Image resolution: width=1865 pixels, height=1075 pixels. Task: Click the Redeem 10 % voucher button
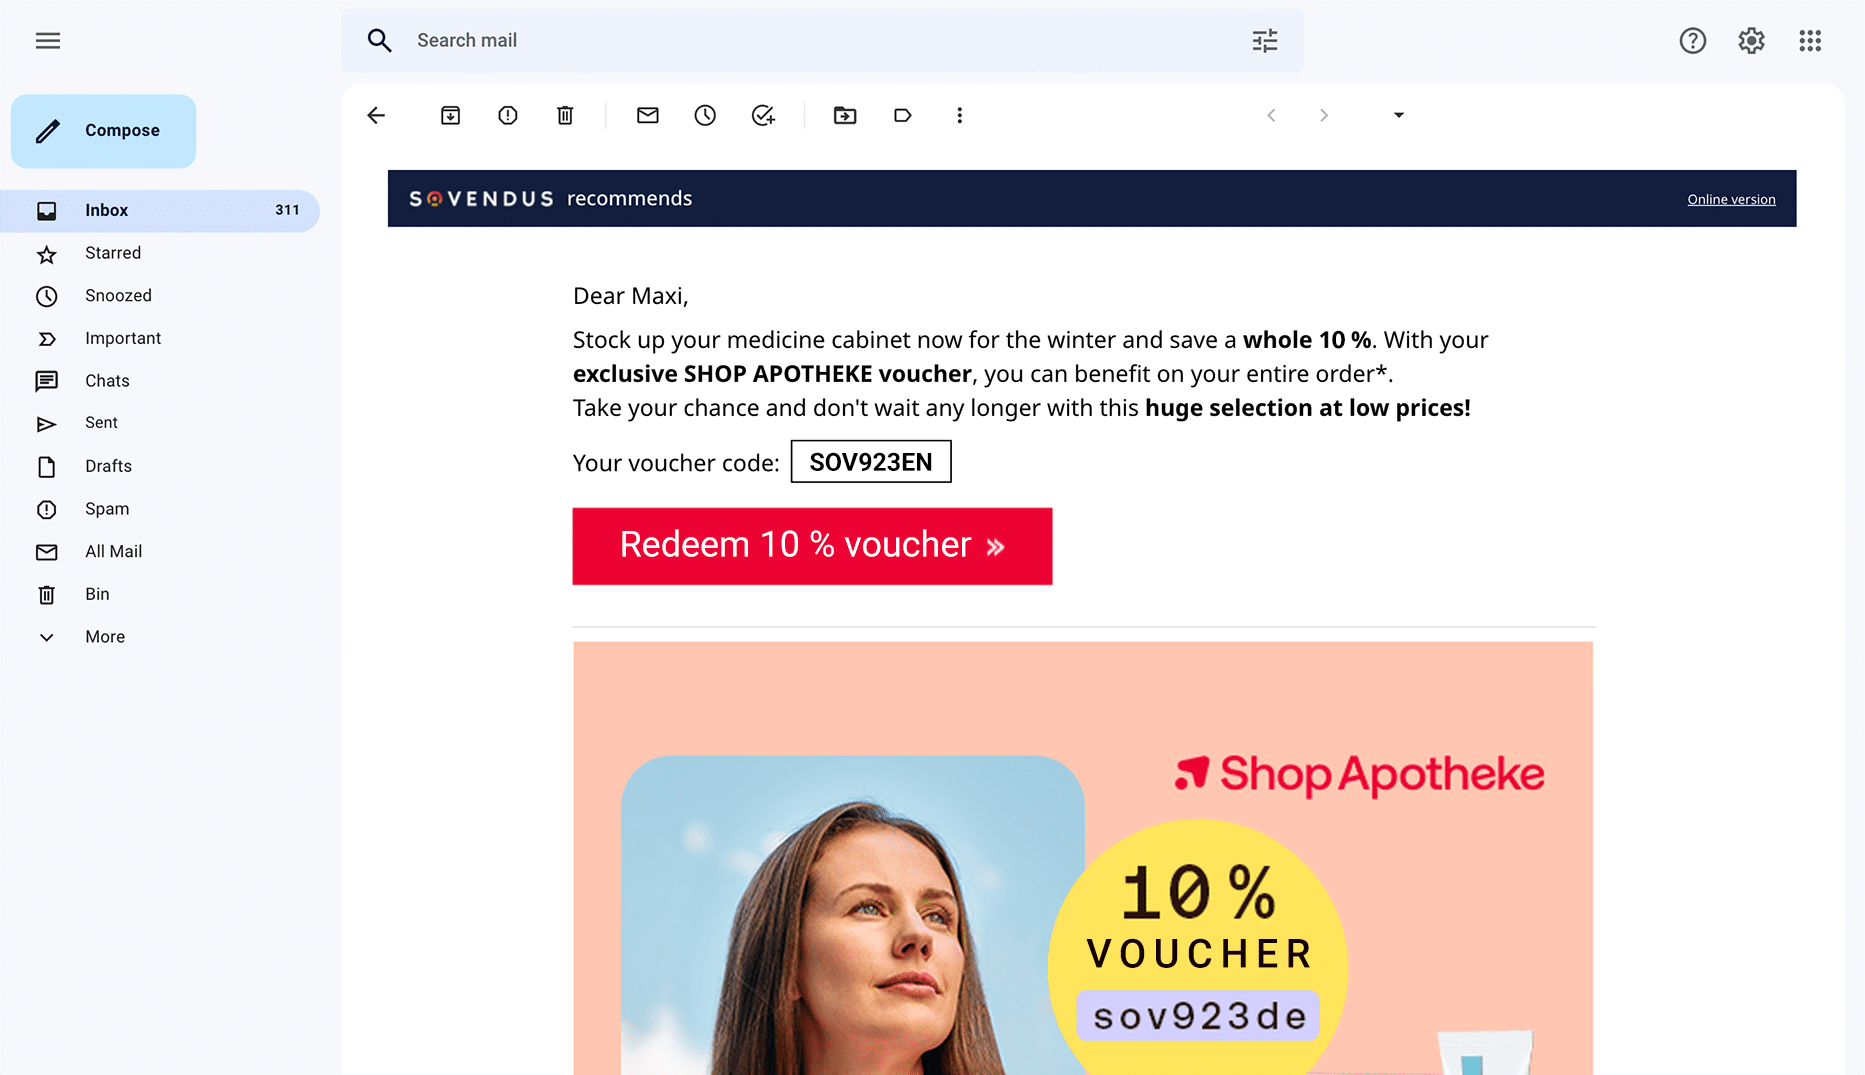812,546
